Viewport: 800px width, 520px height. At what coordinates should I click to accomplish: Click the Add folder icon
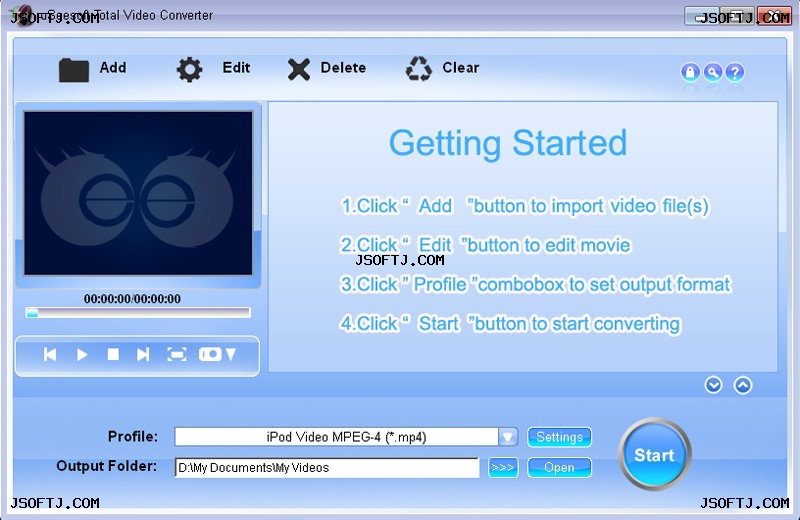click(x=73, y=70)
